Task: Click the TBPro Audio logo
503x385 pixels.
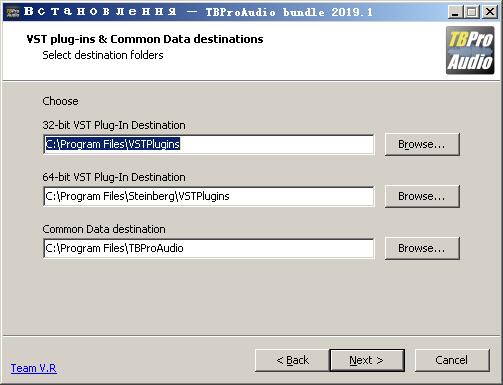Action: [470, 50]
